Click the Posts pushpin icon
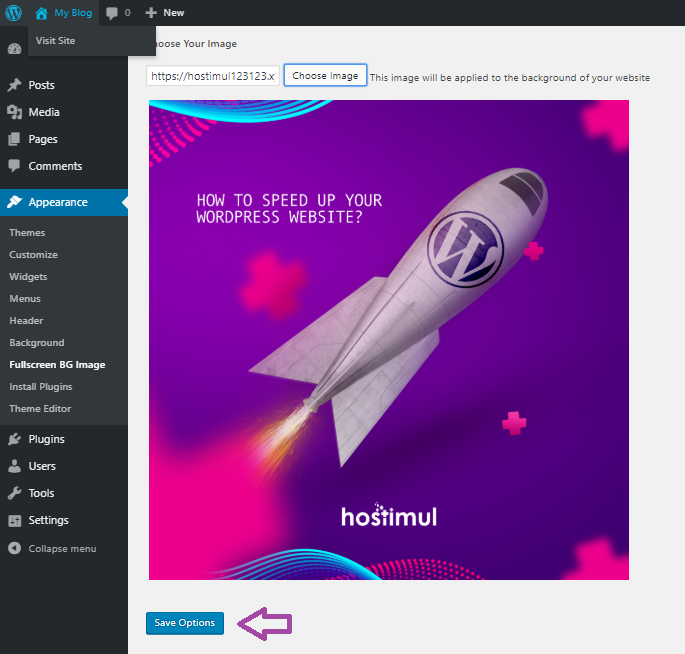685x654 pixels. click(x=14, y=85)
